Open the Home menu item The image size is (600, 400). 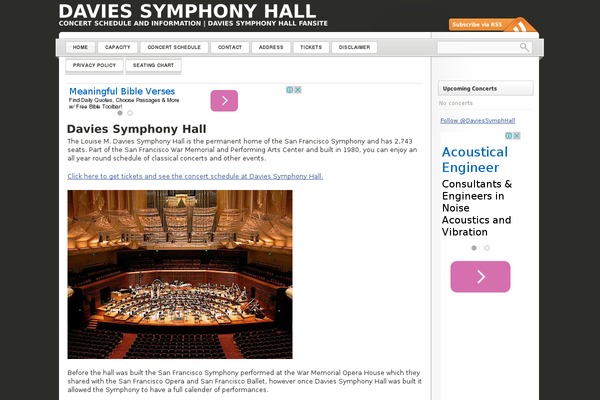[80, 47]
